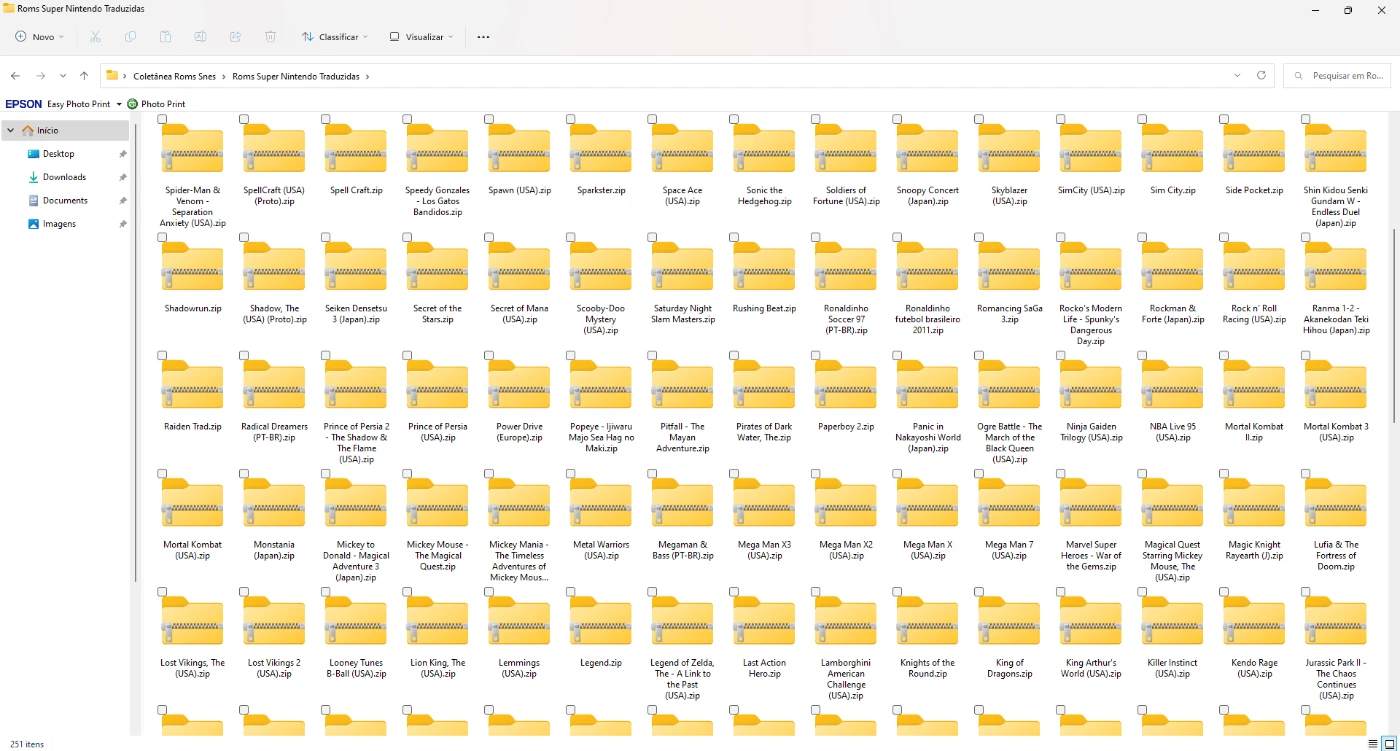Go up one folder level
Screen dimensions: 1400x751
click(x=84, y=76)
